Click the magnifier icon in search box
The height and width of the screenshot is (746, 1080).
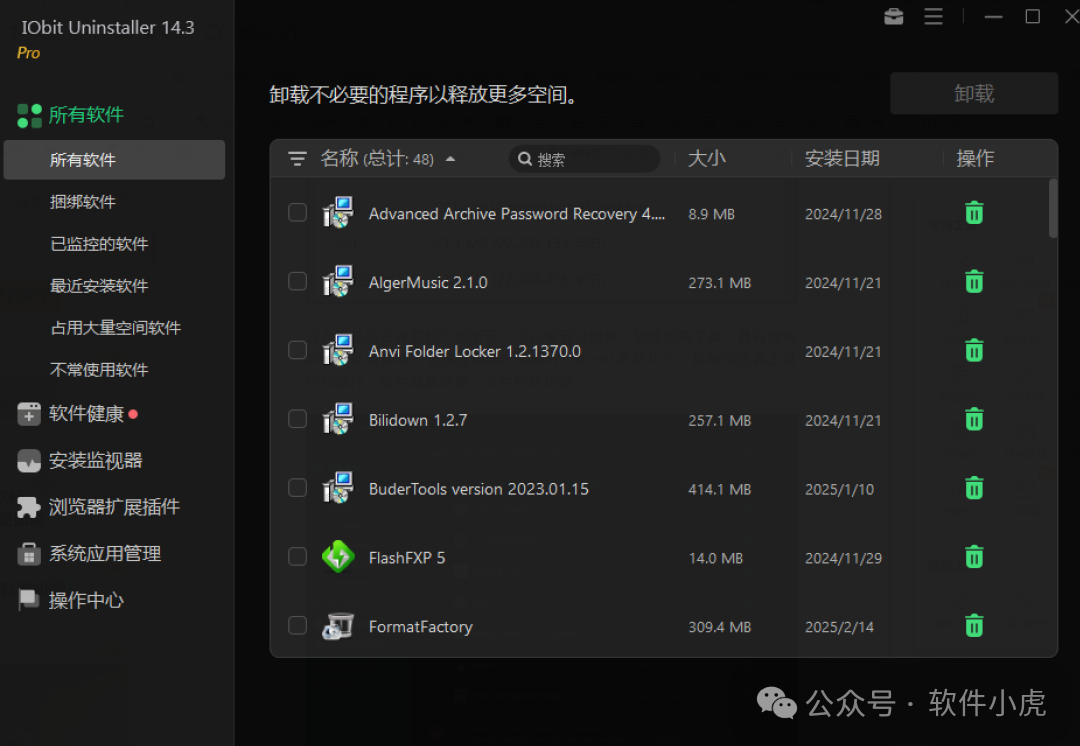click(x=525, y=159)
